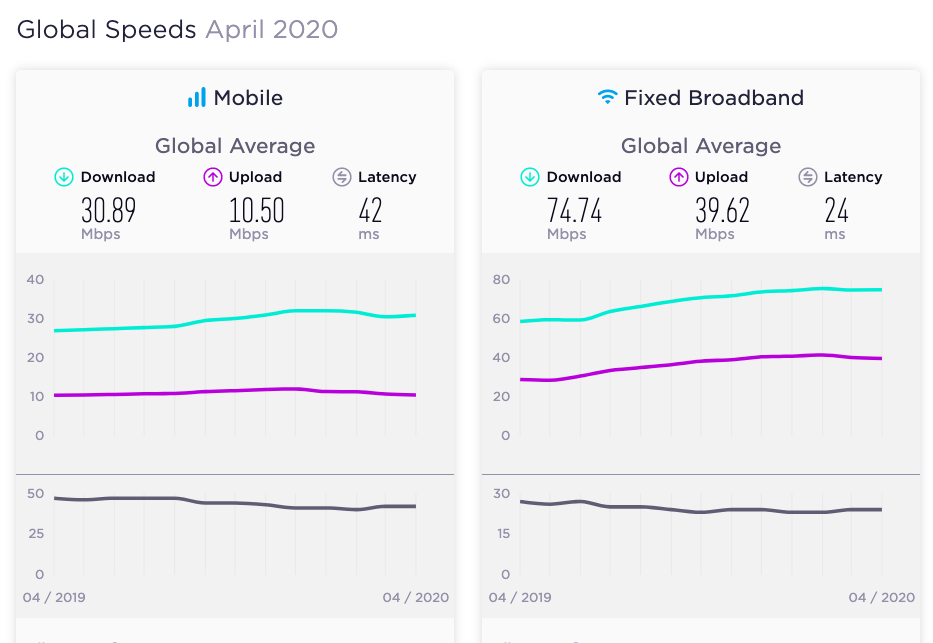Click the Global Speeds April 2020 title

[x=177, y=30]
